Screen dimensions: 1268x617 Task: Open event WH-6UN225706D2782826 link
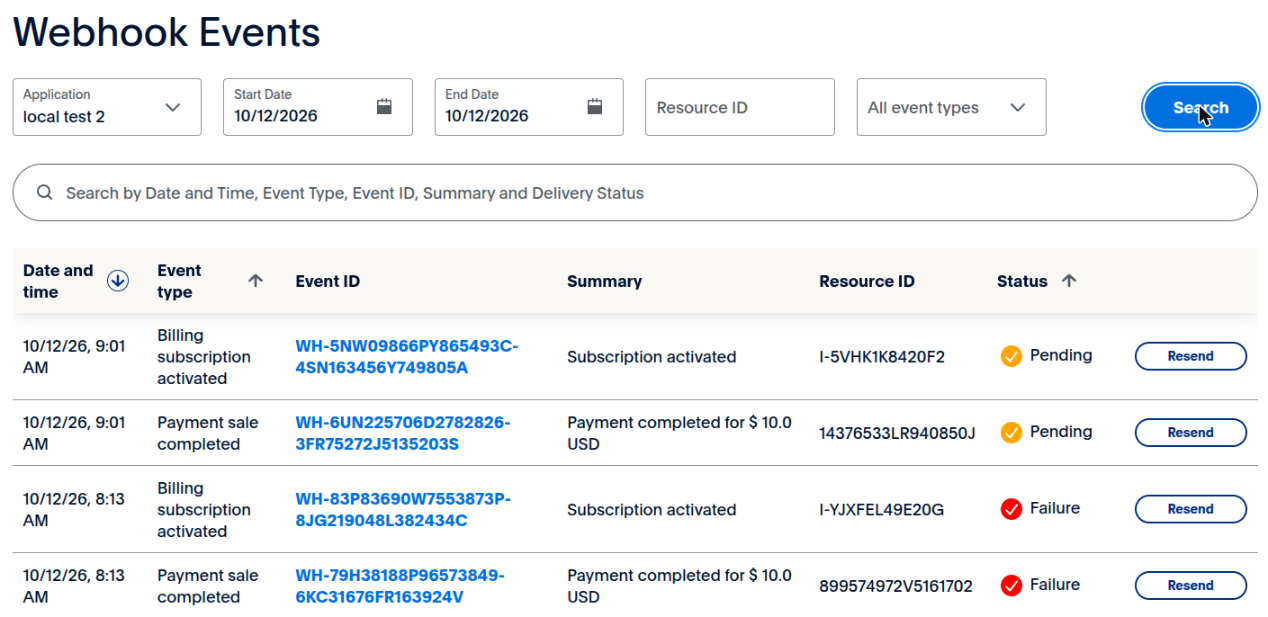[403, 433]
